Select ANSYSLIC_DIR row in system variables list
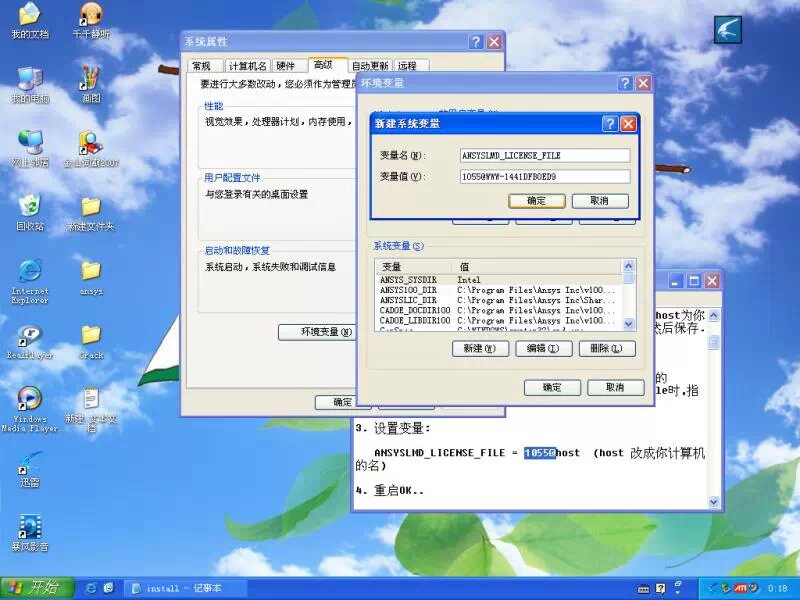Image resolution: width=800 pixels, height=600 pixels. click(x=410, y=300)
